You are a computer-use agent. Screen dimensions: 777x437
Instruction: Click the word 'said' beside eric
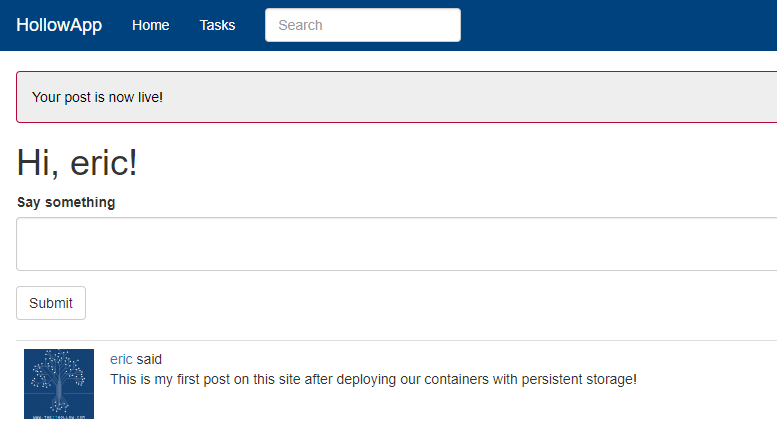click(149, 359)
